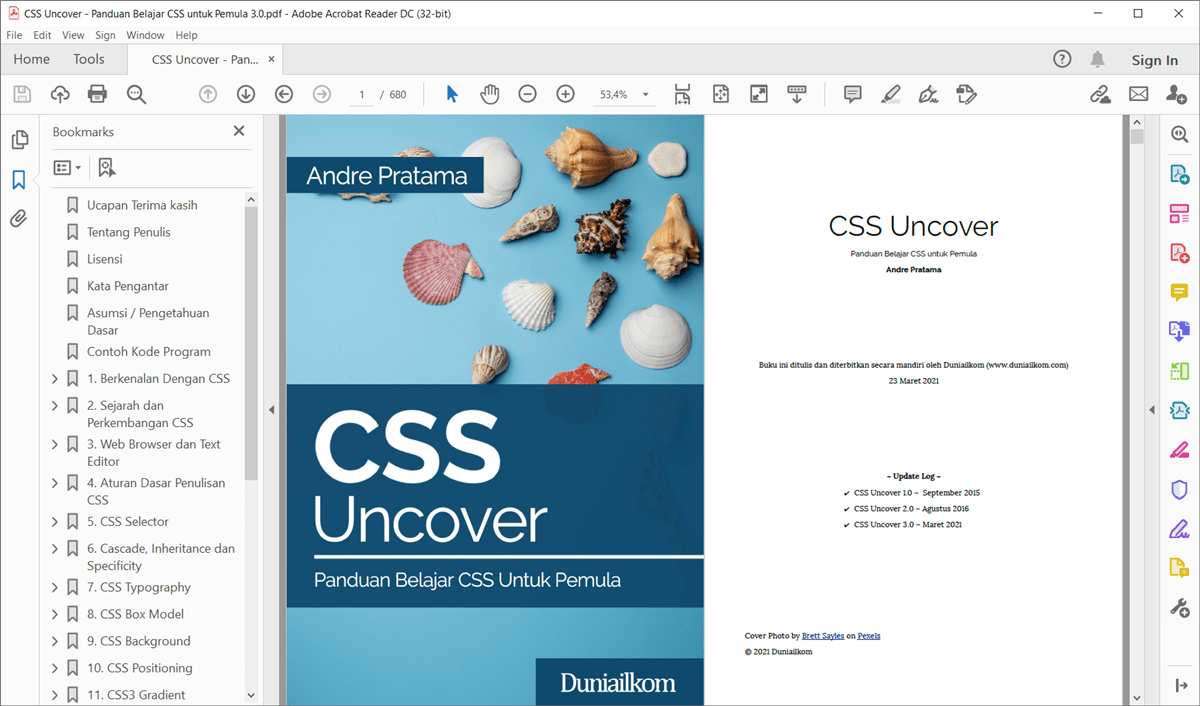Image resolution: width=1200 pixels, height=706 pixels.
Task: Click the fit one full page icon
Action: (x=721, y=94)
